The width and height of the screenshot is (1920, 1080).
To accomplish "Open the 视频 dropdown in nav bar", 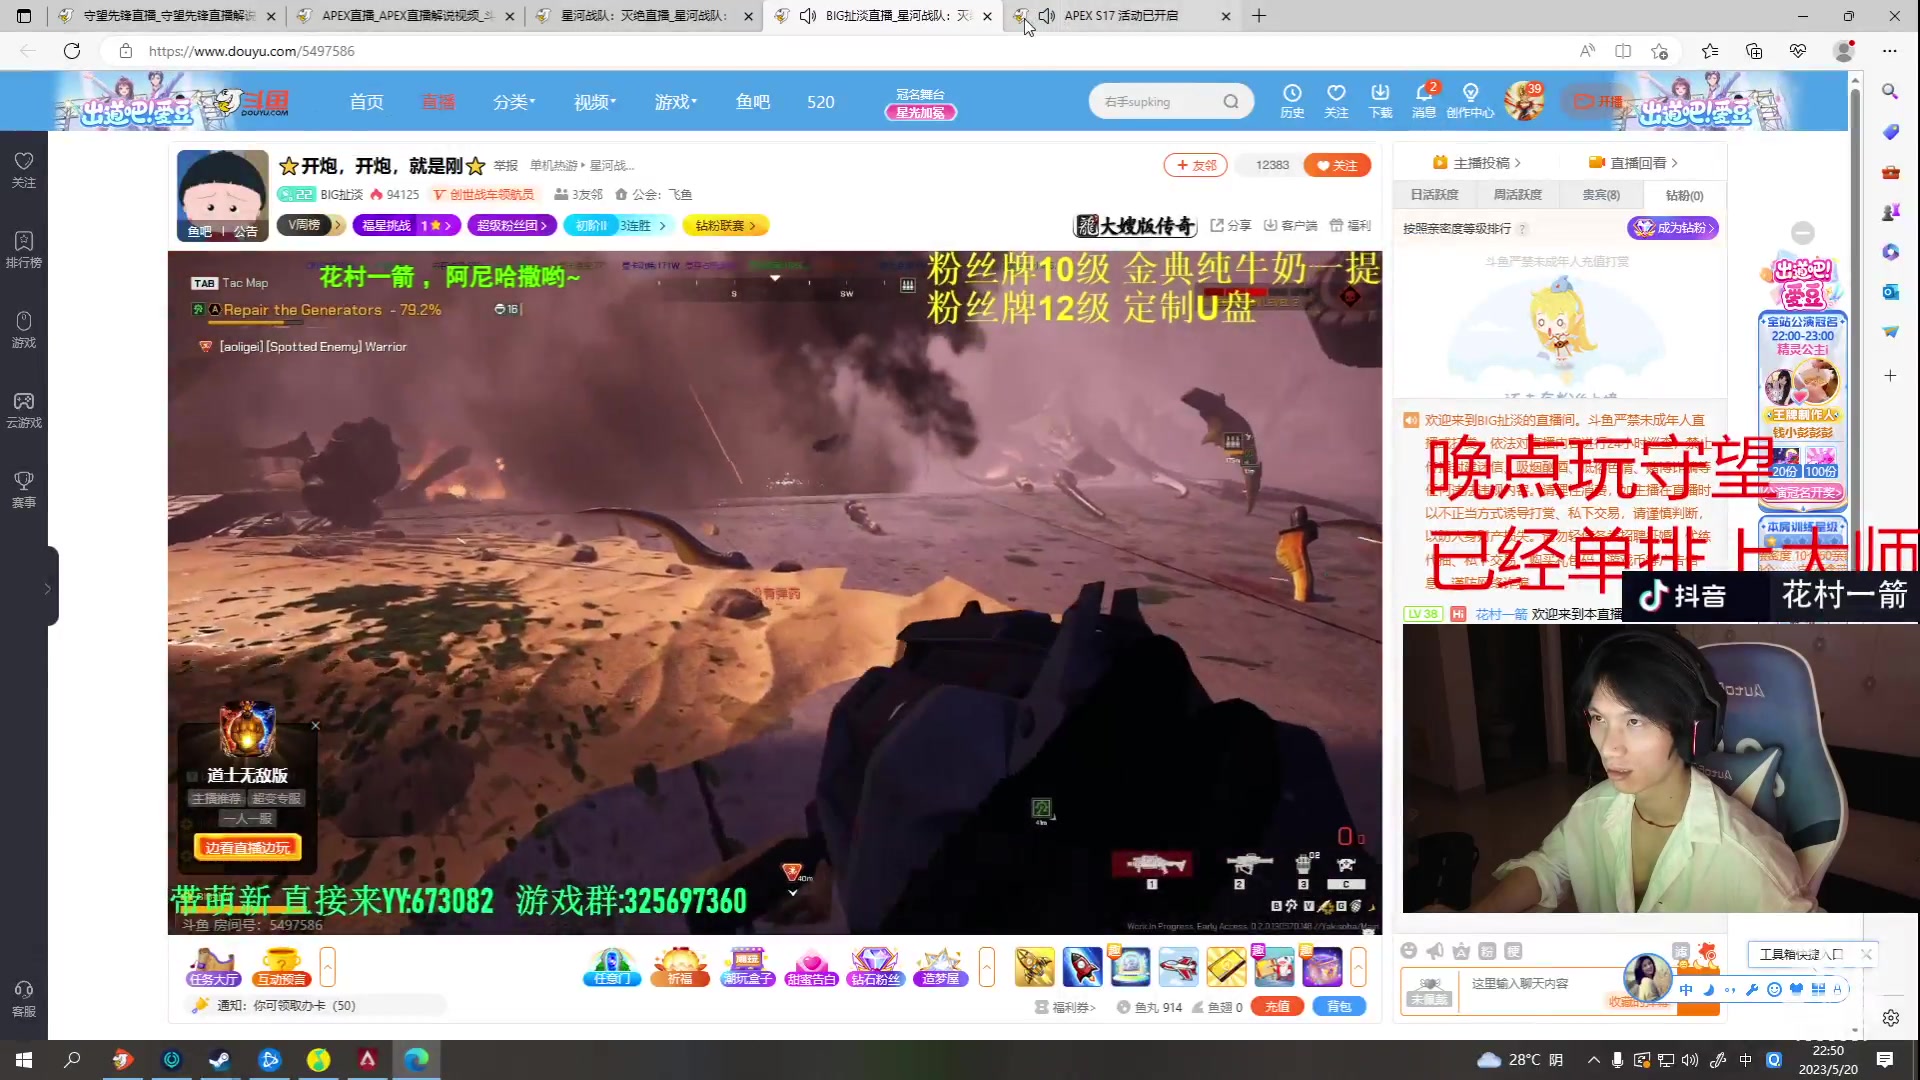I will coord(595,102).
